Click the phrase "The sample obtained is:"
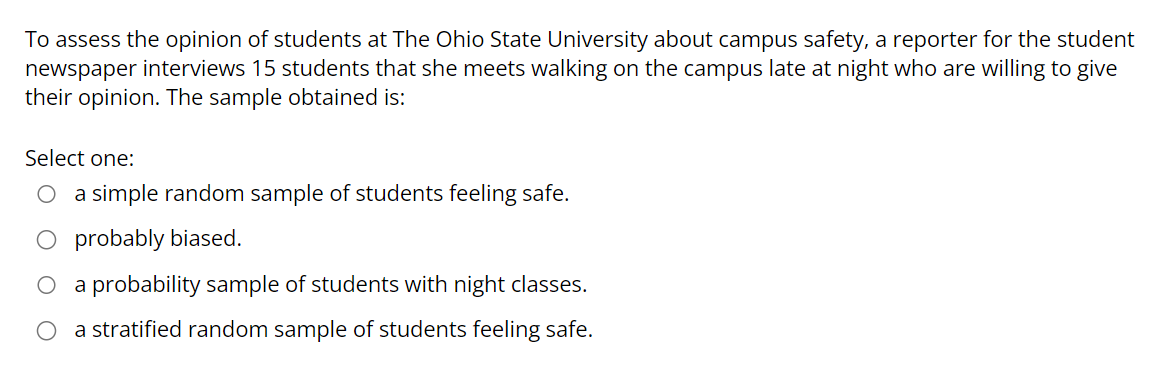 tap(286, 98)
